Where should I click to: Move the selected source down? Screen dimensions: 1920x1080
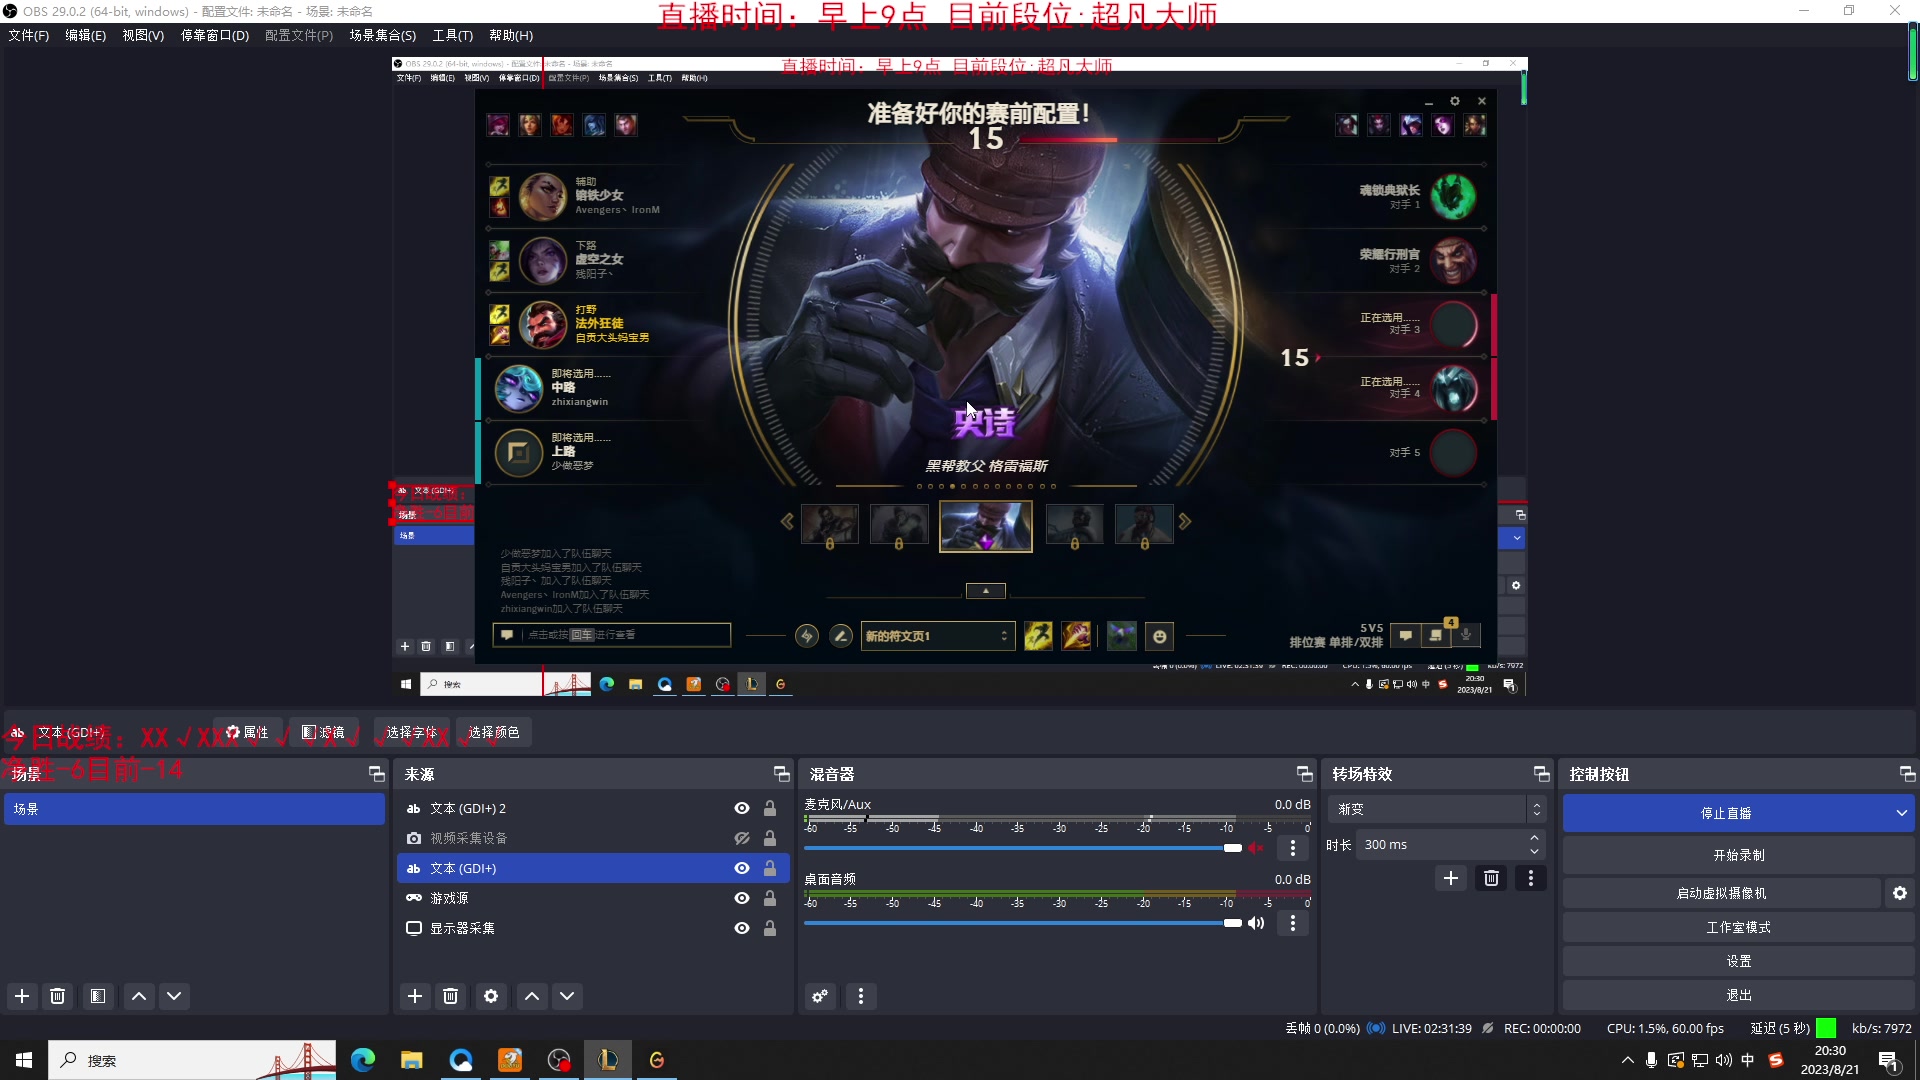[x=567, y=996]
